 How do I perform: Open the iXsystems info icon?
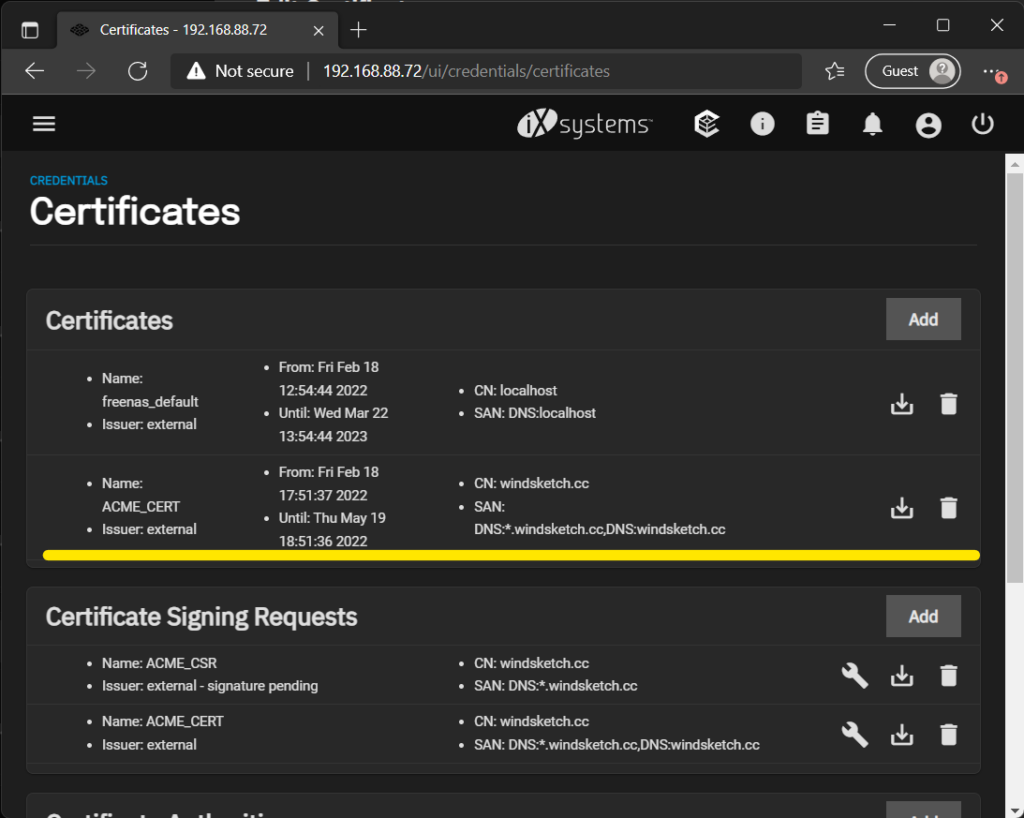tap(762, 123)
